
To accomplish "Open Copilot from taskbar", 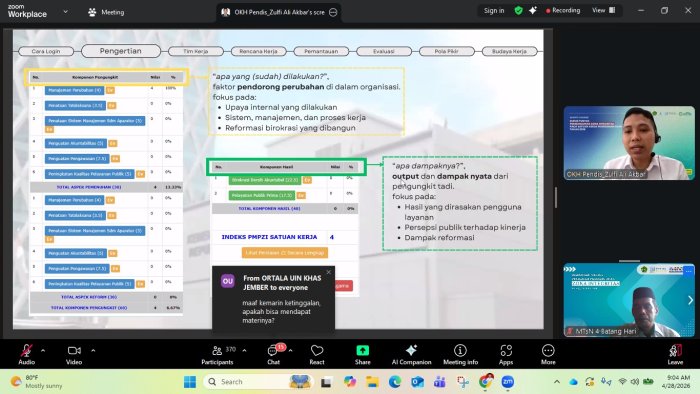I will 350,382.
